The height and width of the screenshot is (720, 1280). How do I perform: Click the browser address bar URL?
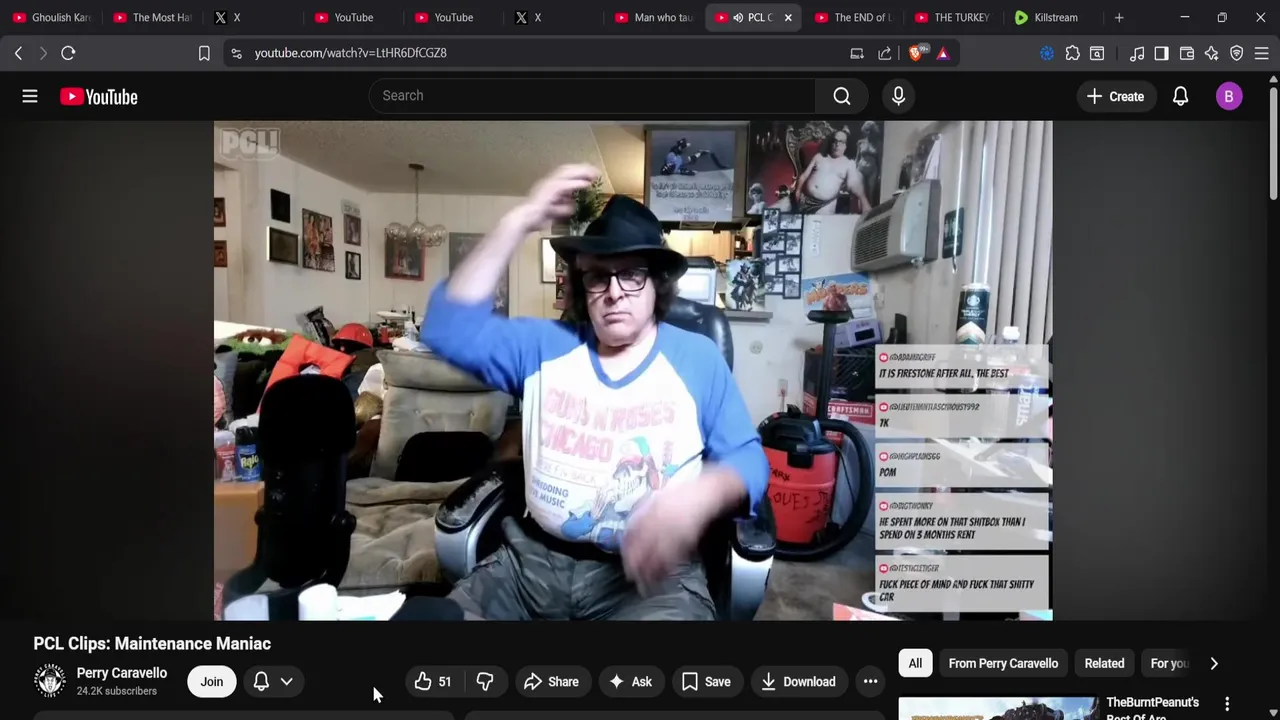350,53
